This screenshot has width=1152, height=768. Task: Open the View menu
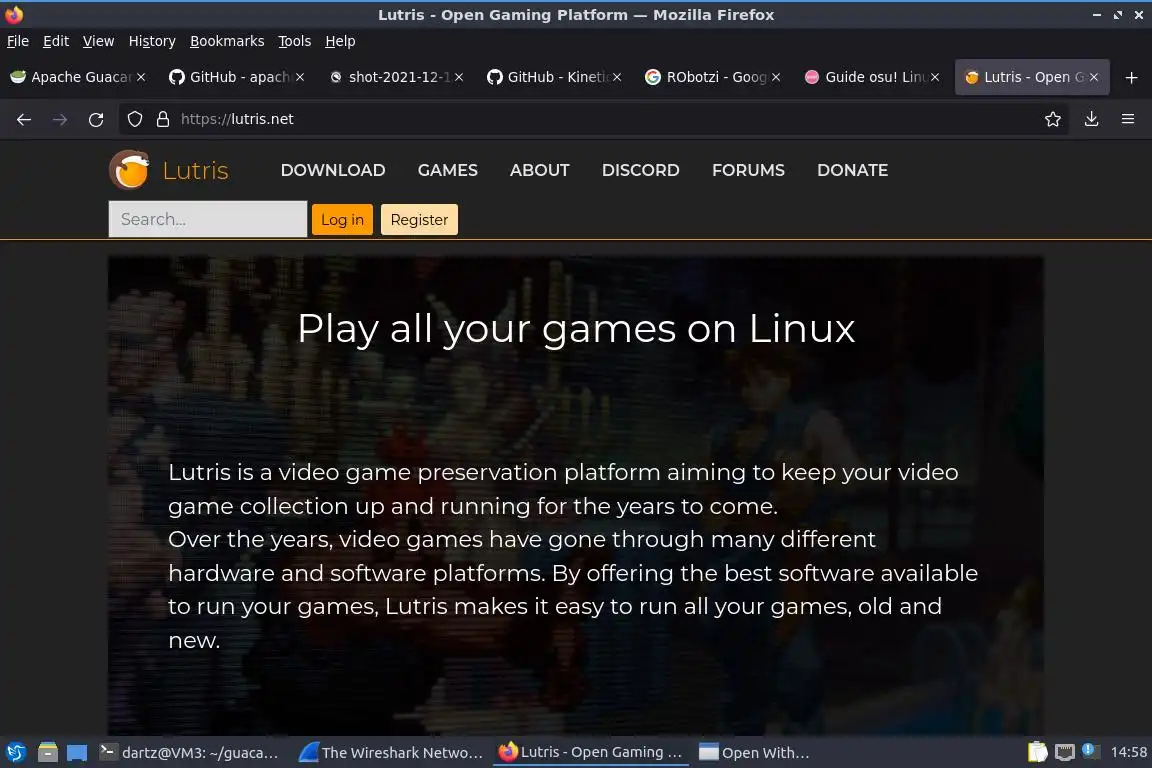(x=98, y=41)
